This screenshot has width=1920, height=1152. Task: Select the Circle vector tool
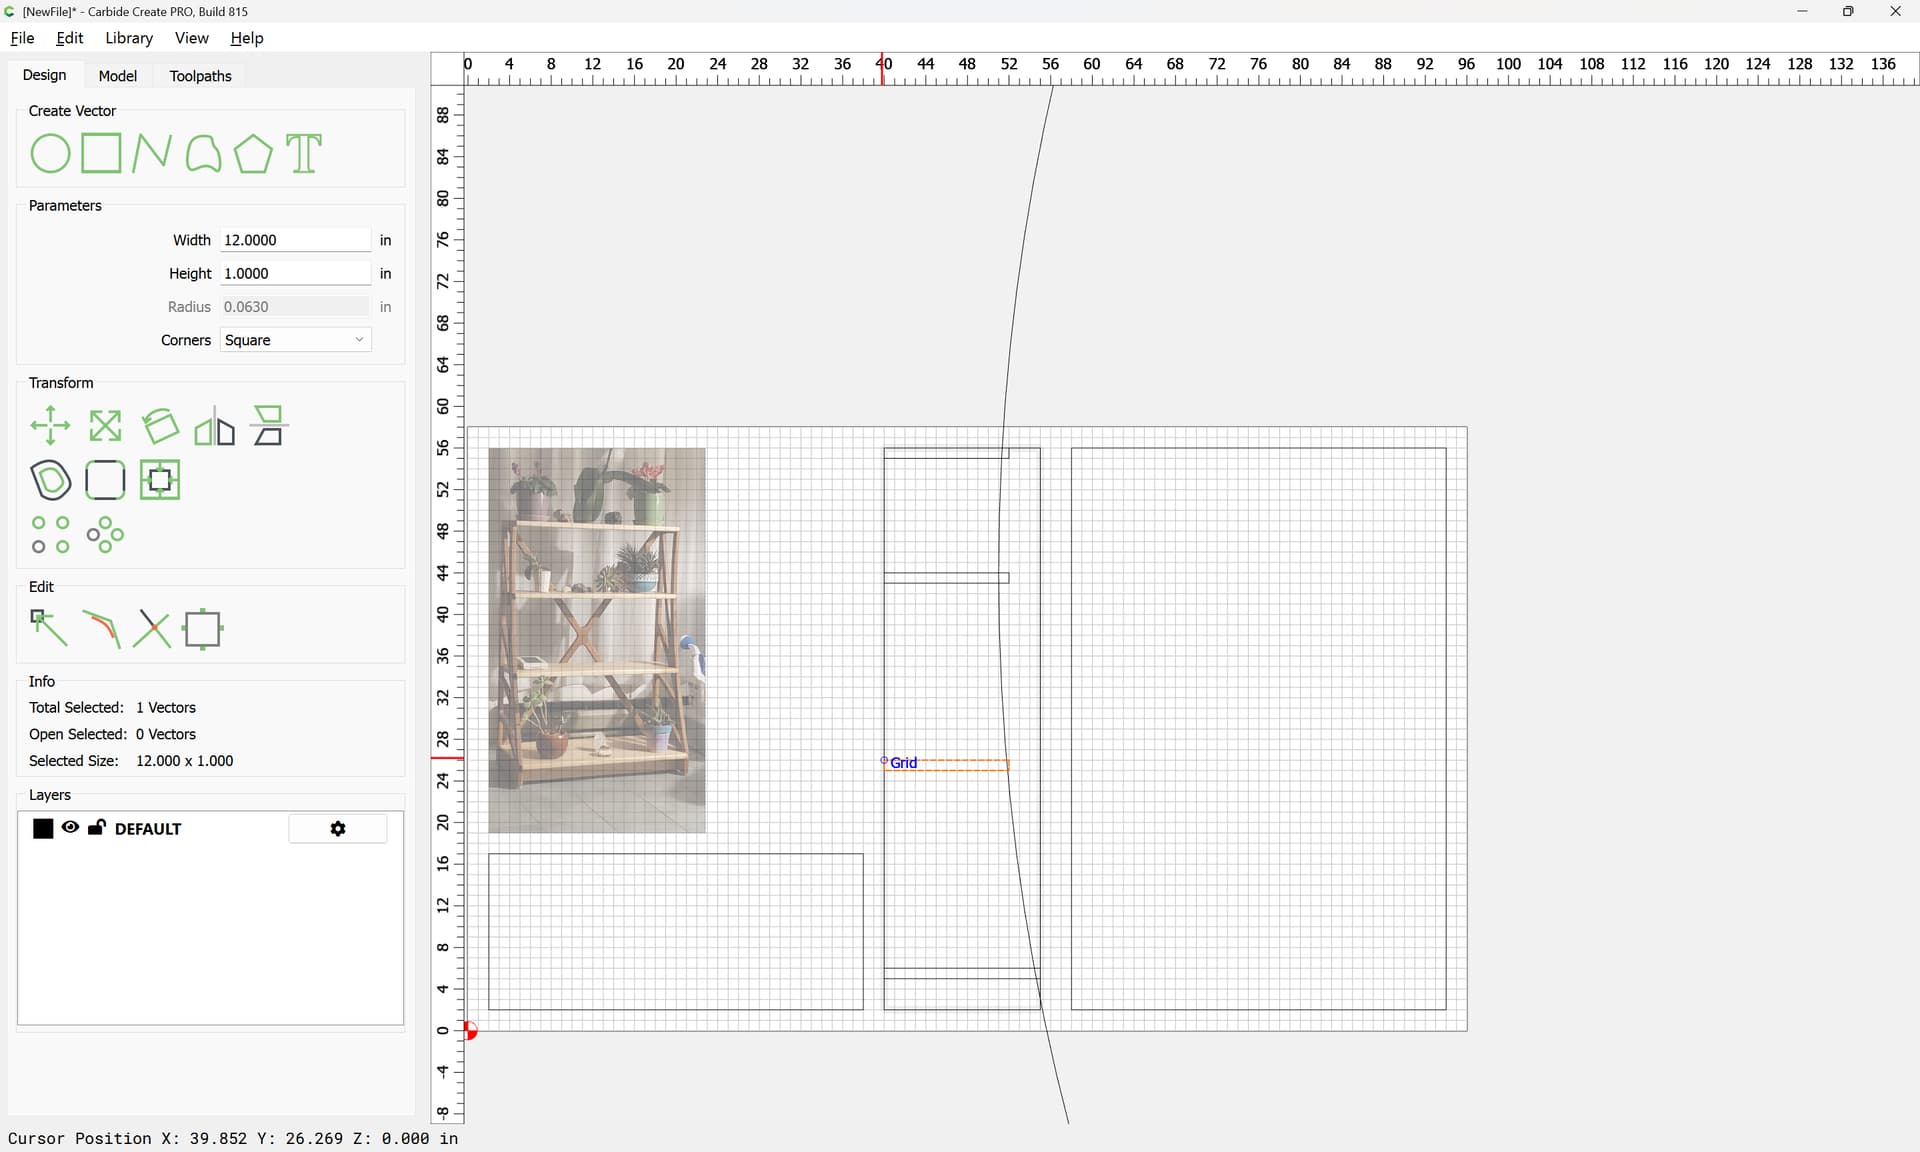pyautogui.click(x=50, y=154)
